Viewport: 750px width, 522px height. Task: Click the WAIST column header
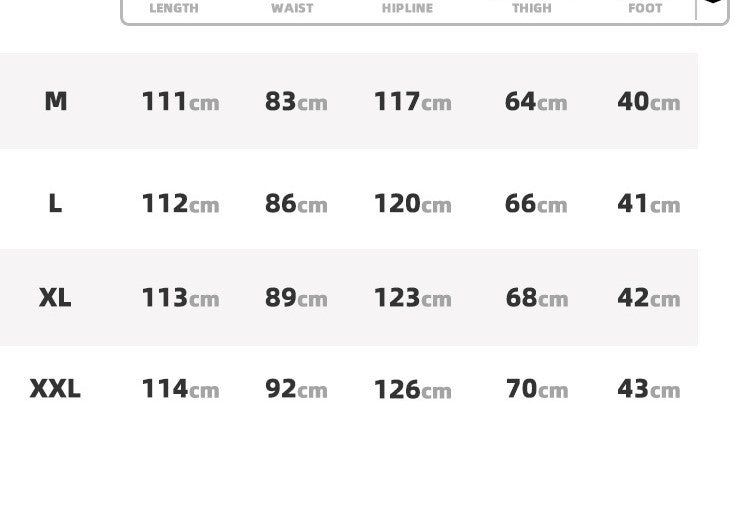(x=292, y=8)
